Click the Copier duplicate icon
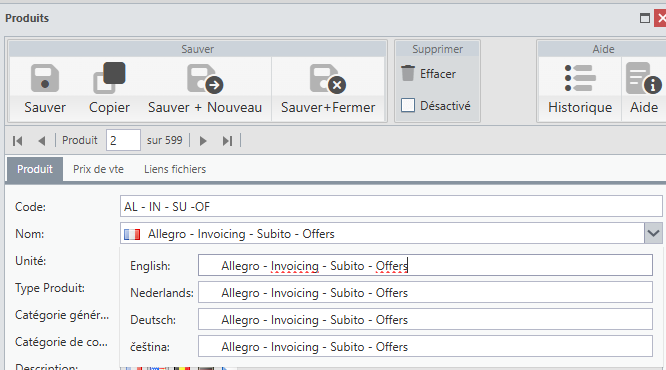Image resolution: width=666 pixels, height=370 pixels. point(109,78)
